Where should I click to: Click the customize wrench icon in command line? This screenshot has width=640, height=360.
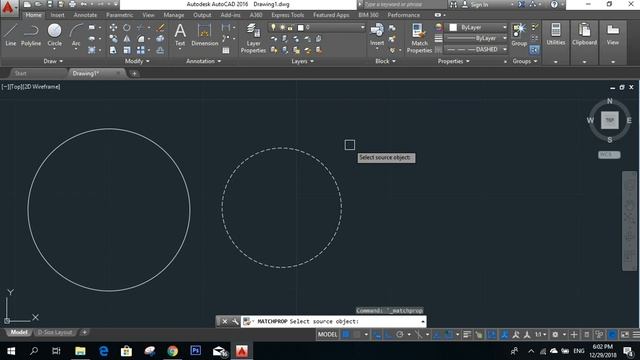(235, 322)
